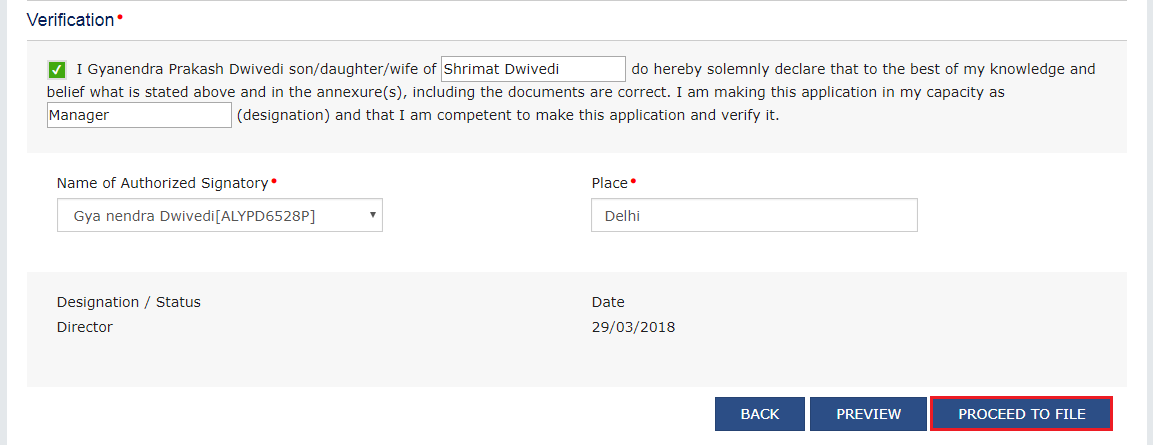Click the "son/daughter/wife of" declaration text
Screen dimensions: 1153x445
click(370, 69)
